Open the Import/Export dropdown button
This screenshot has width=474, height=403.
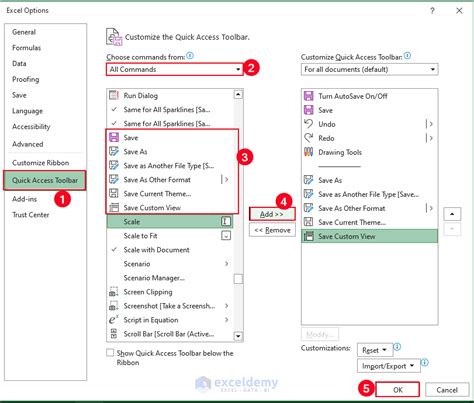click(x=388, y=366)
